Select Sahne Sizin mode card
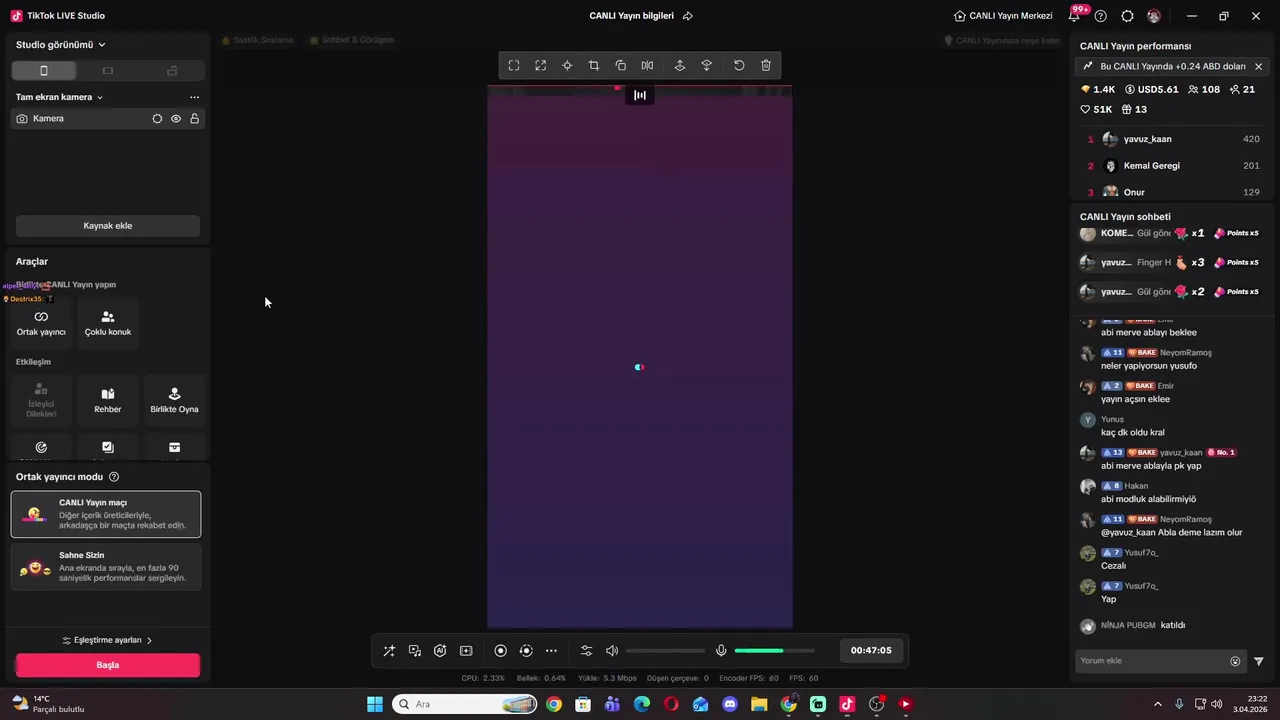Viewport: 1280px width, 720px height. [x=106, y=567]
